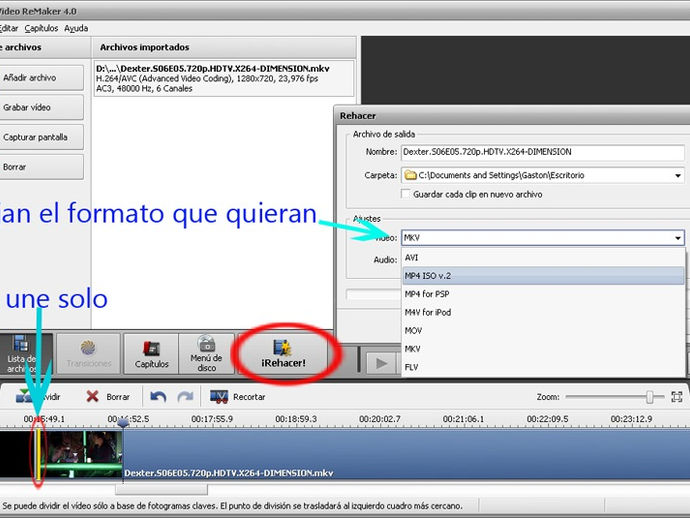The image size is (690, 518).
Task: Click the ¡Rehacer! button
Action: pyautogui.click(x=283, y=354)
